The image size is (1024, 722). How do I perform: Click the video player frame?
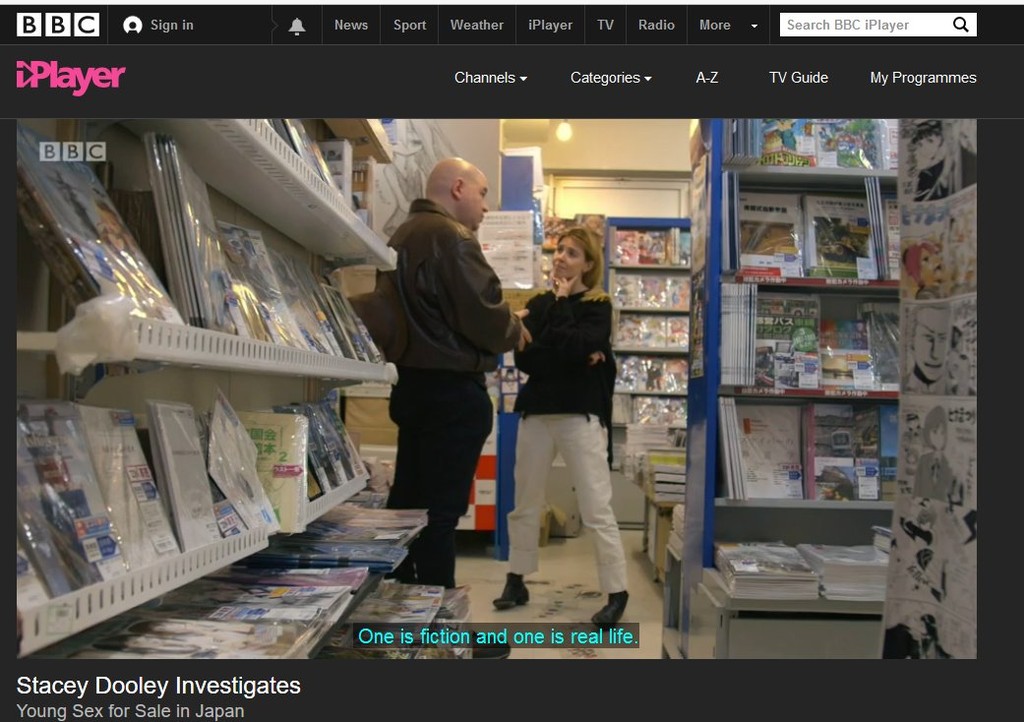tap(496, 388)
